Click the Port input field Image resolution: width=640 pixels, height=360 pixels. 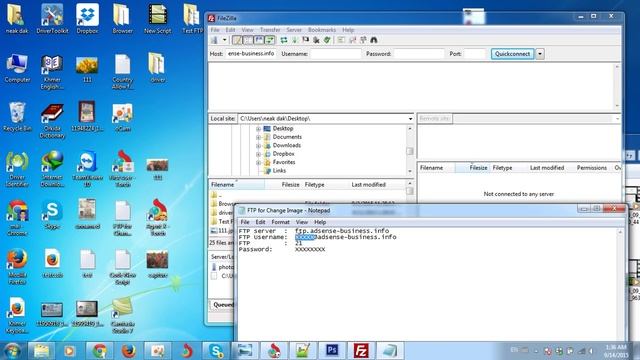475,54
